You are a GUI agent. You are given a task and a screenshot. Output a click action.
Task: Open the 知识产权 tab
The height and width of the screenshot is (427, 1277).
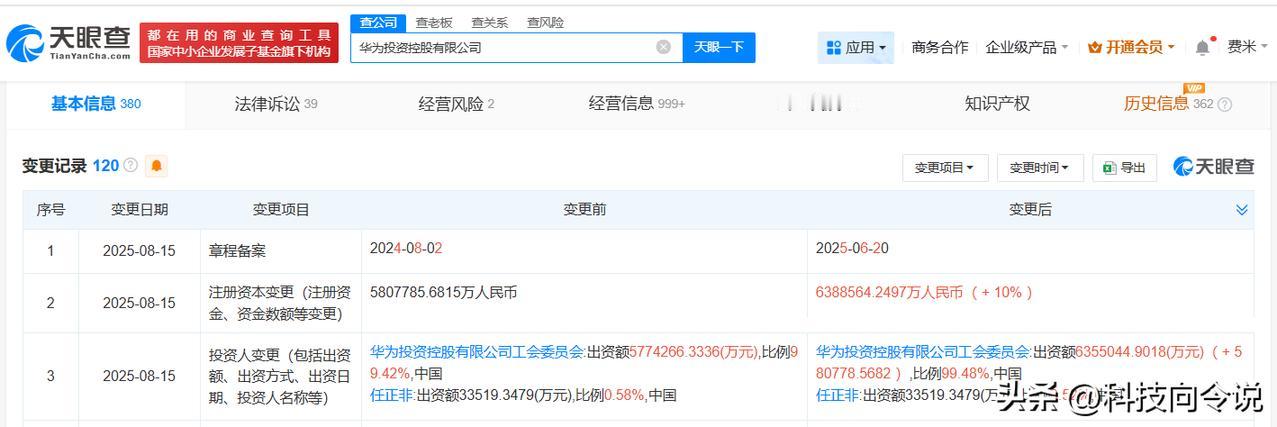click(997, 104)
